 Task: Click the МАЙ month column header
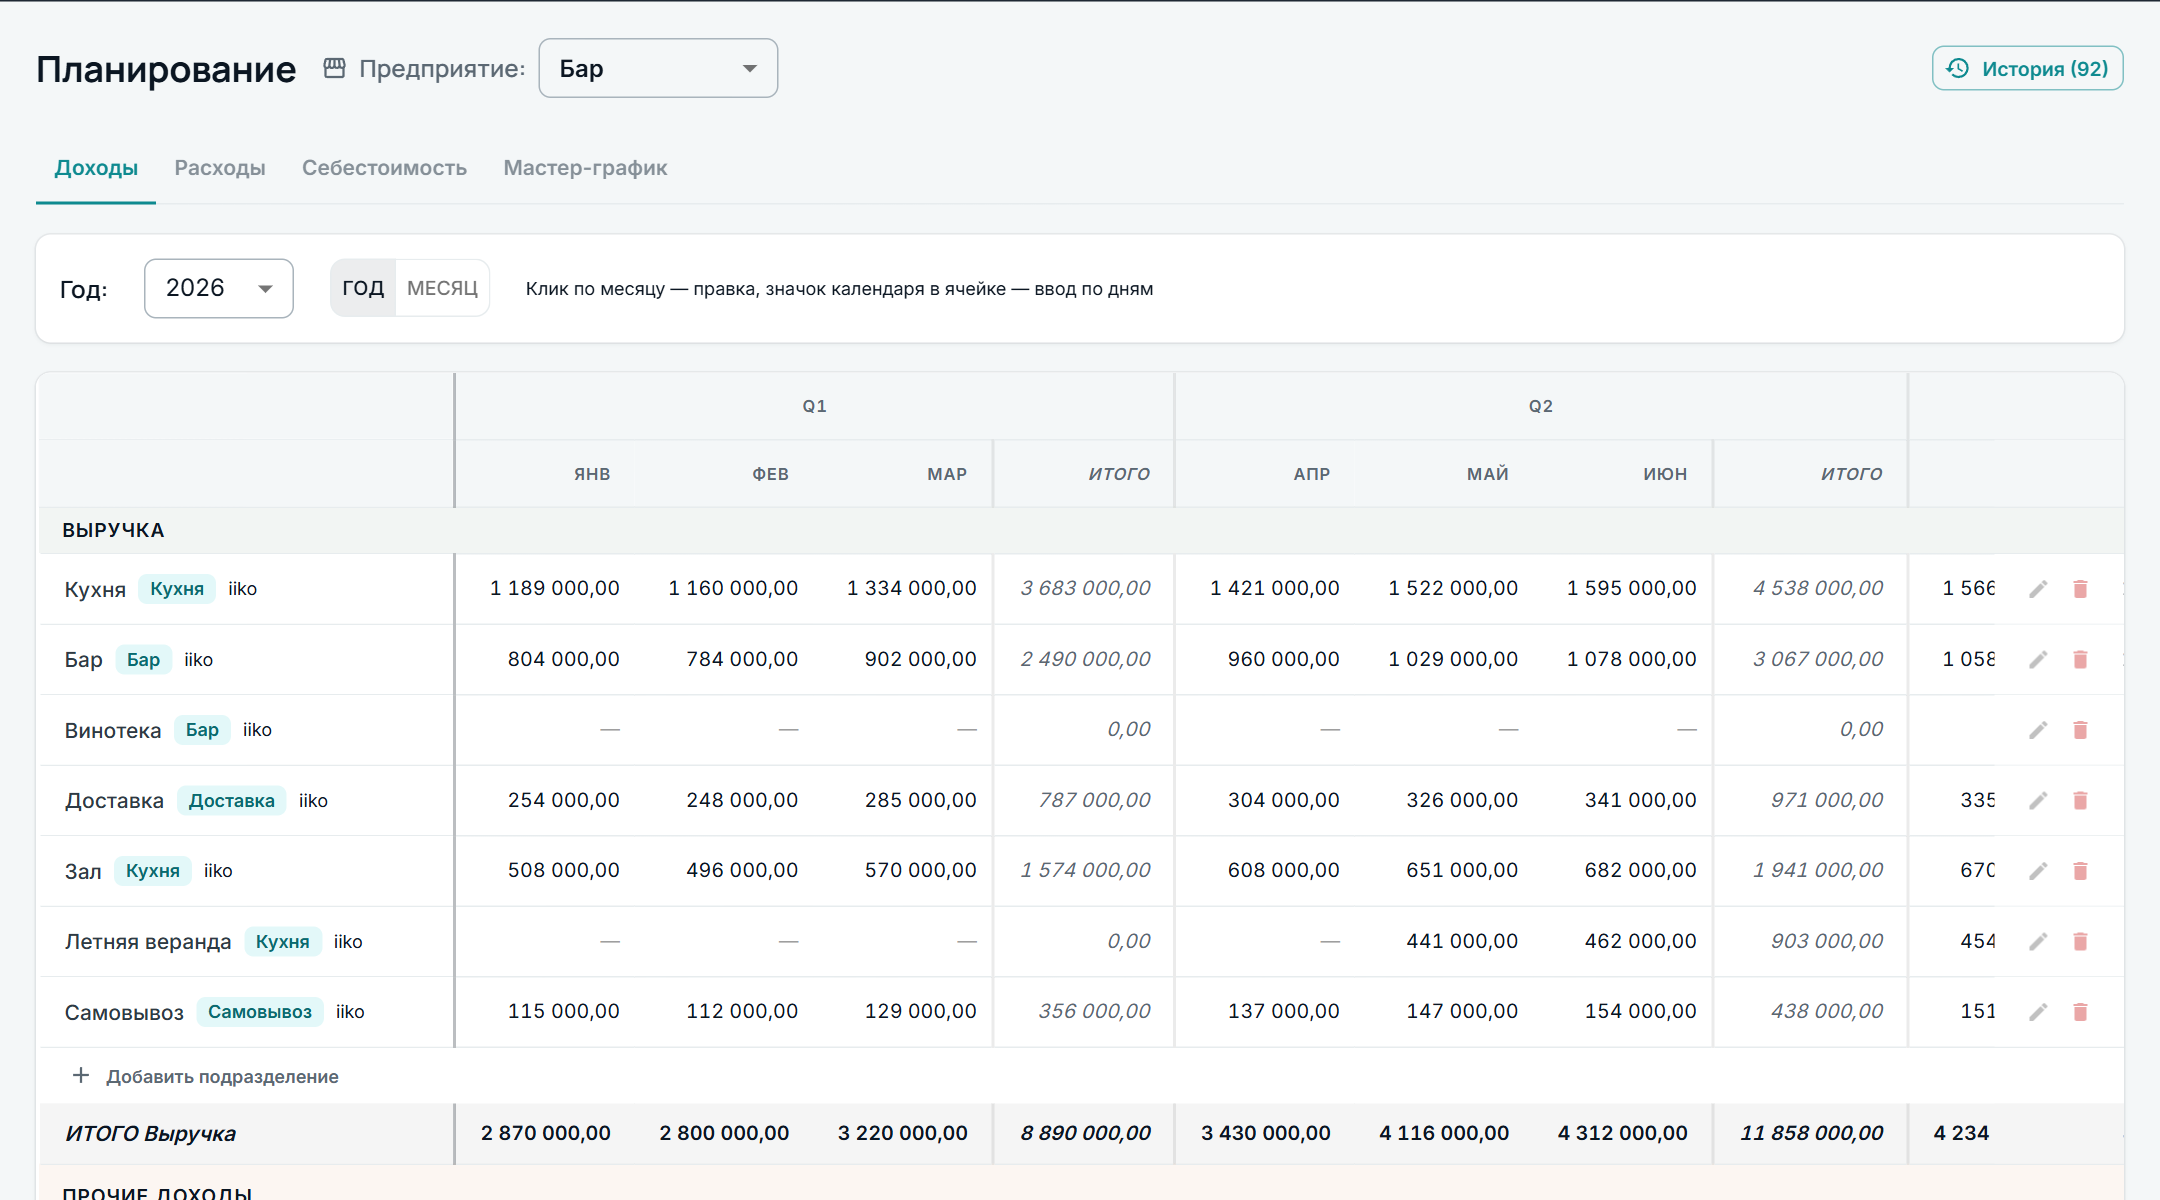pyautogui.click(x=1488, y=474)
